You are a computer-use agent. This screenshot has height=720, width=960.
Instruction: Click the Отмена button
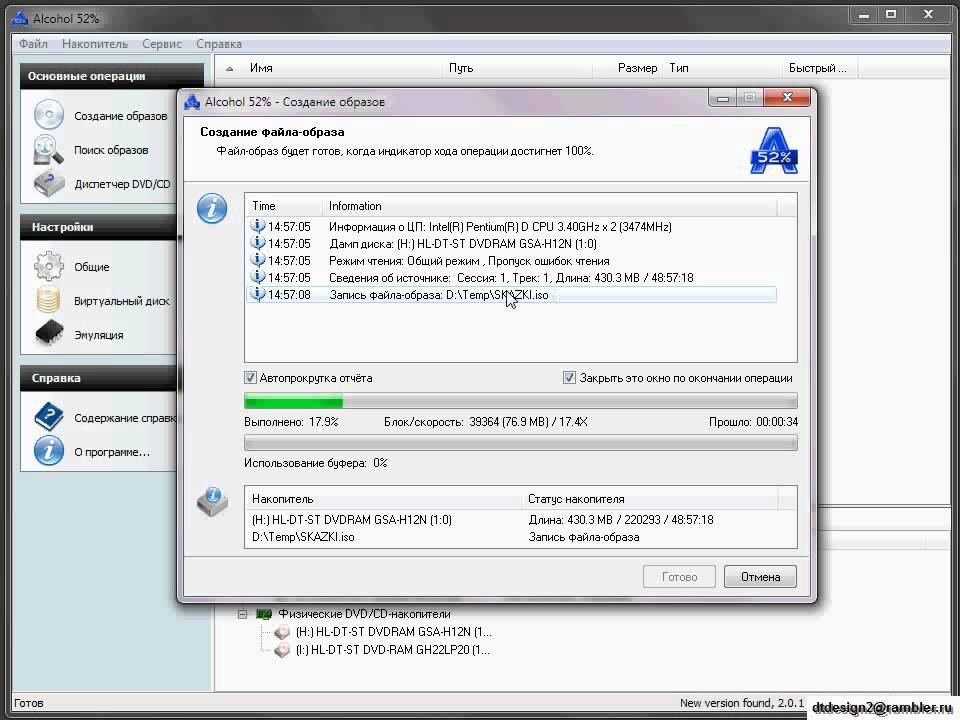click(760, 577)
